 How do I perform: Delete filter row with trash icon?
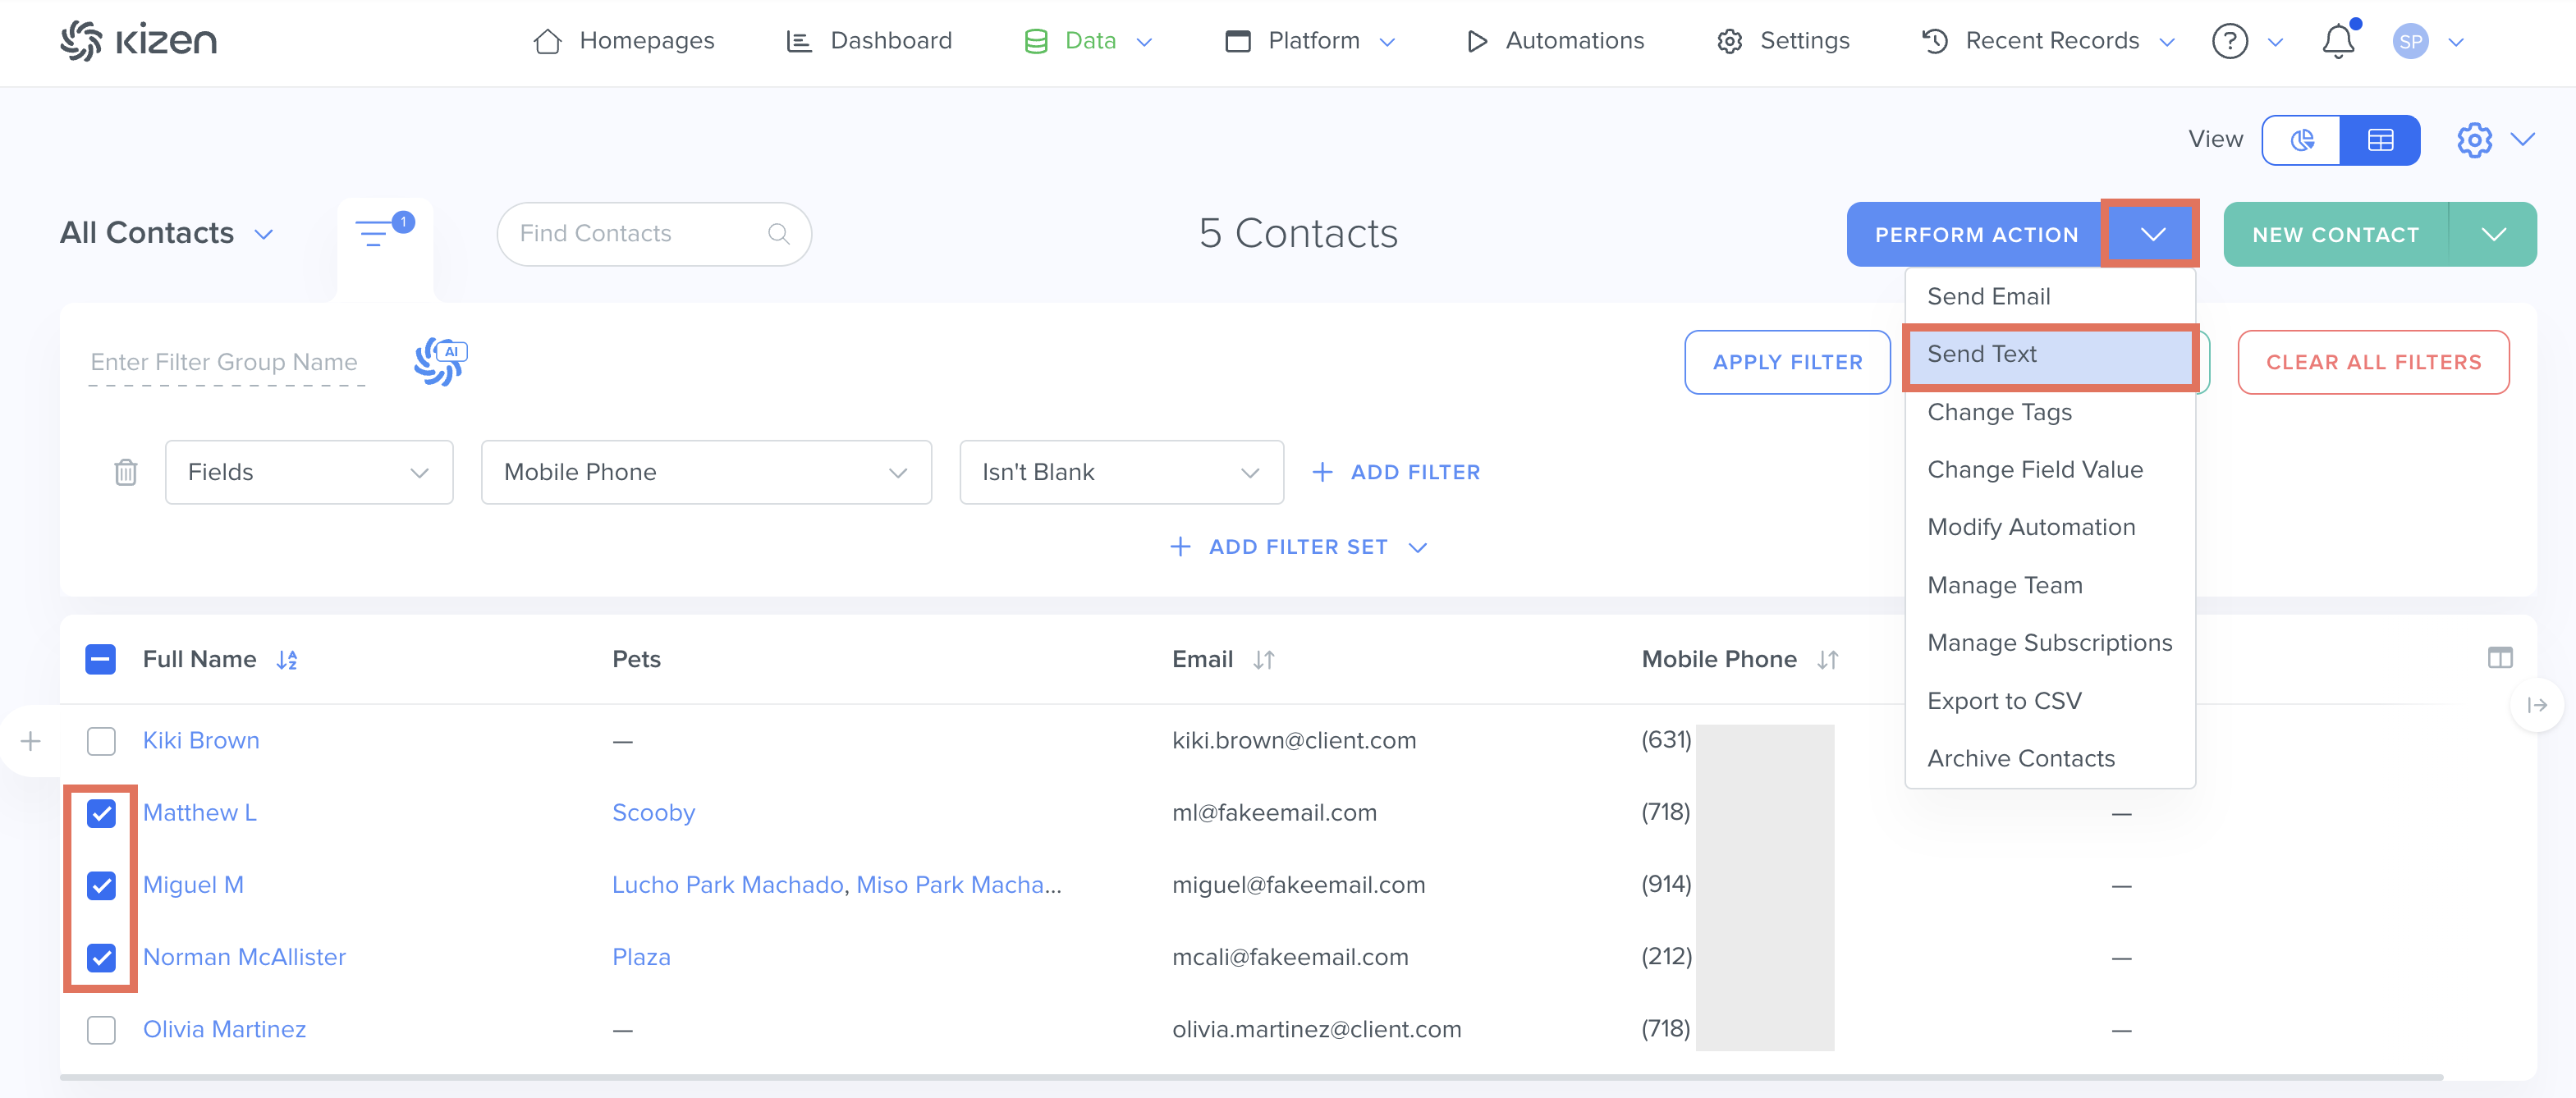125,472
